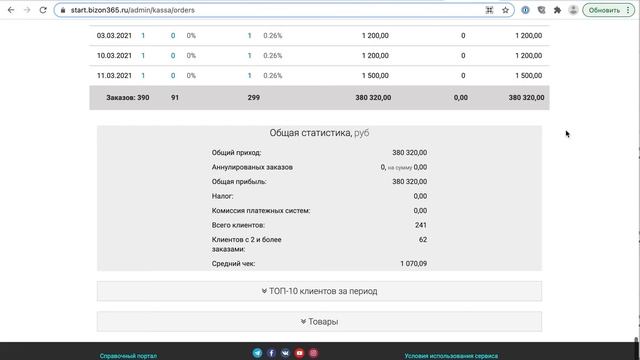Image resolution: width=640 pixels, height=360 pixels.
Task: Expand ТОП-10 клиентов за период section
Action: pos(319,291)
